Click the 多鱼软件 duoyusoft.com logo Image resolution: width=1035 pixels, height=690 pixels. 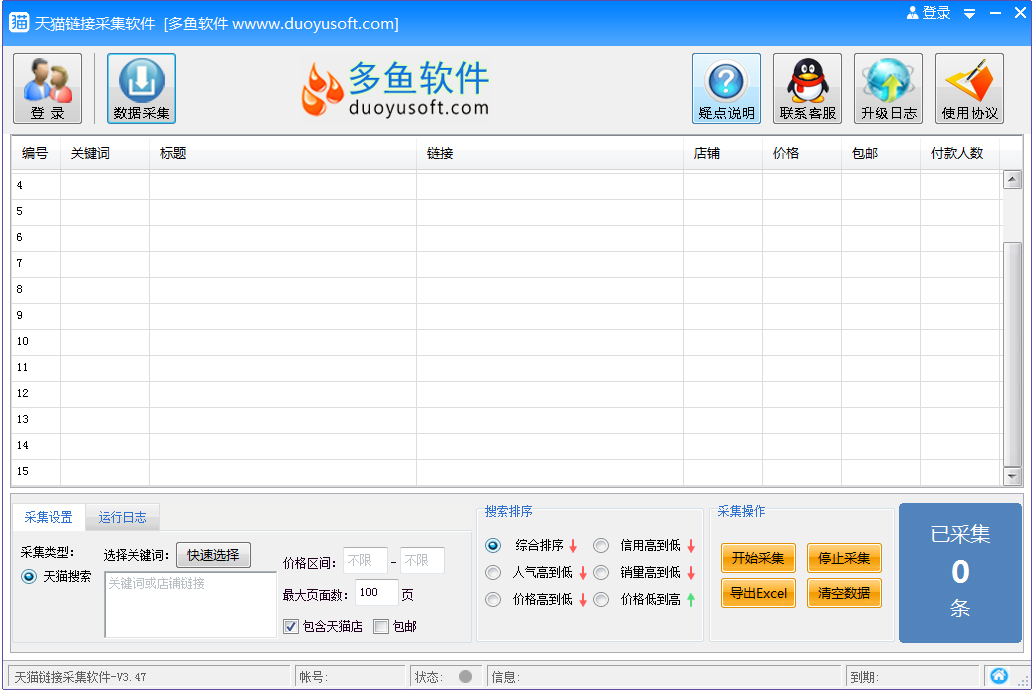click(395, 88)
